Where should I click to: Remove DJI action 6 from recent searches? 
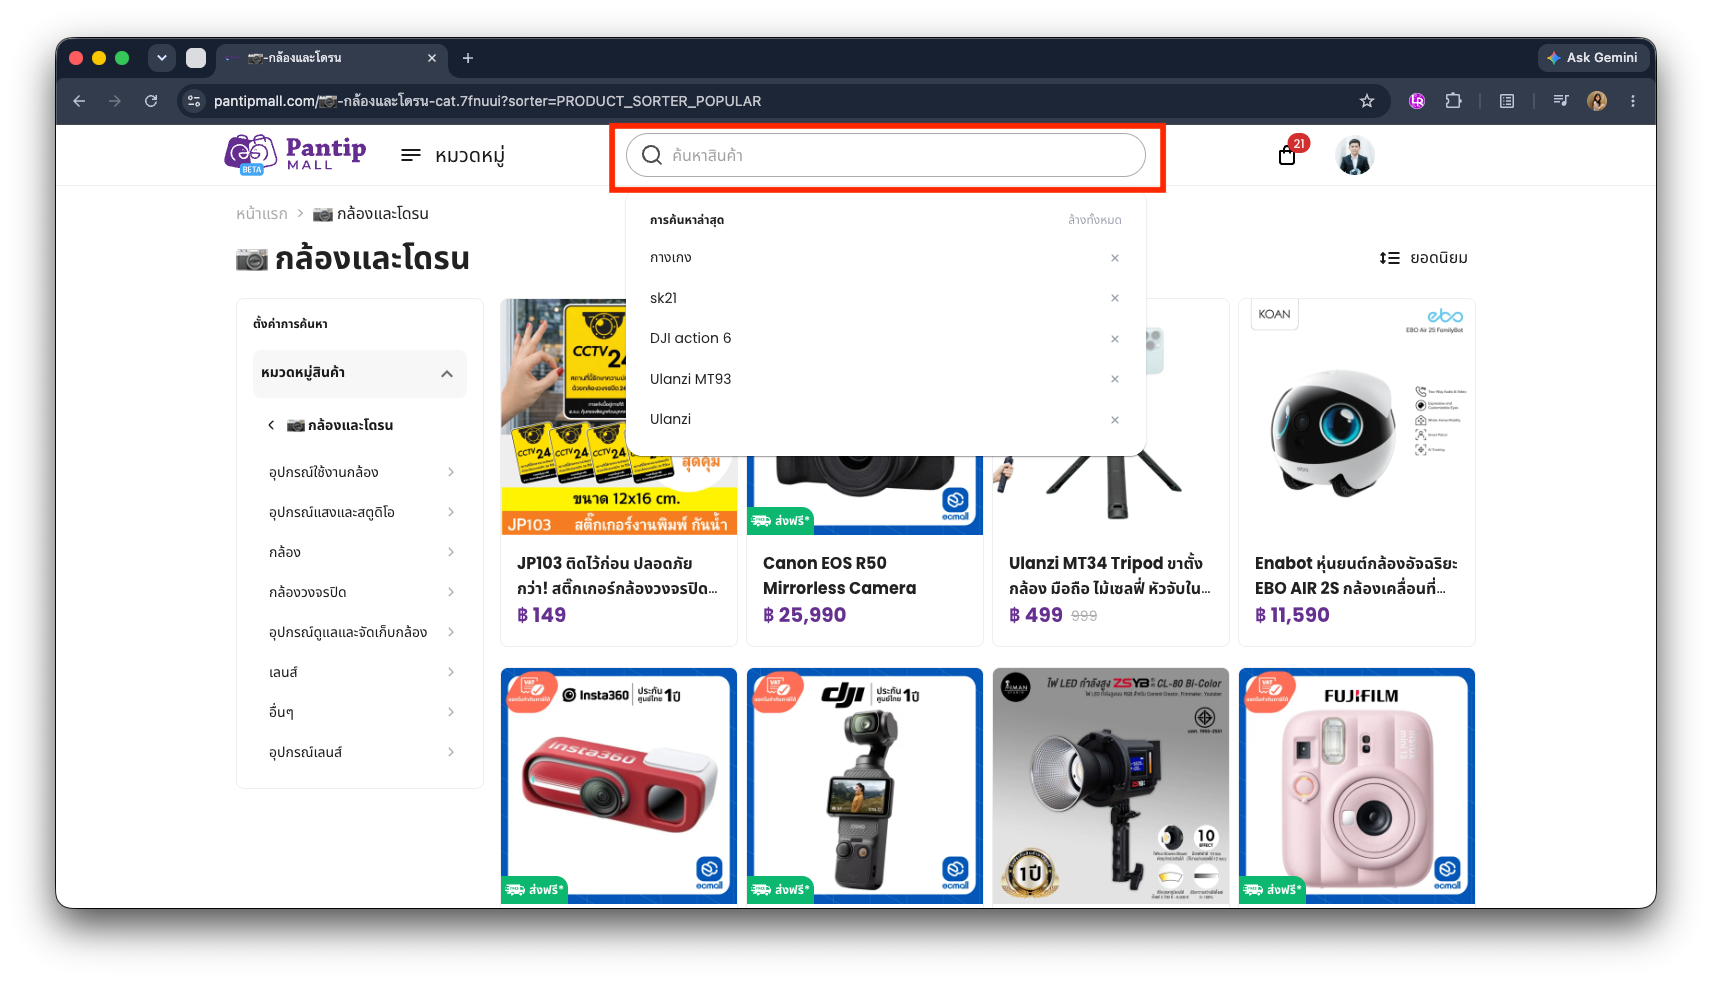pyautogui.click(x=1115, y=339)
